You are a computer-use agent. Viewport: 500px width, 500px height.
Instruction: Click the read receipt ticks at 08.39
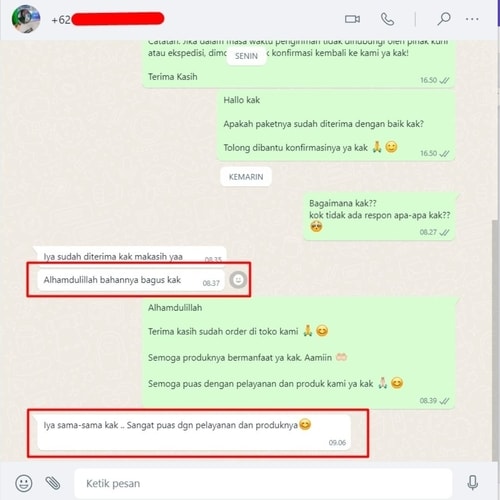coord(444,401)
